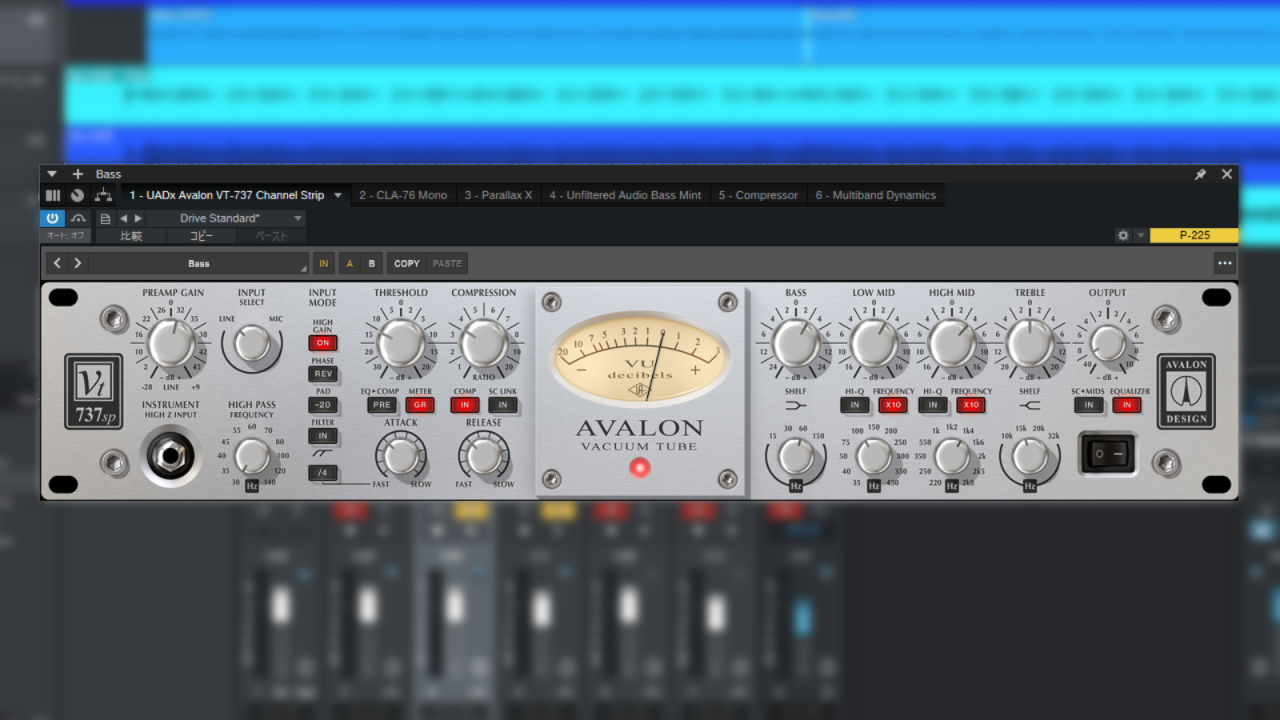The width and height of the screenshot is (1280, 720).
Task: Click the High Mid gain knob
Action: point(951,344)
